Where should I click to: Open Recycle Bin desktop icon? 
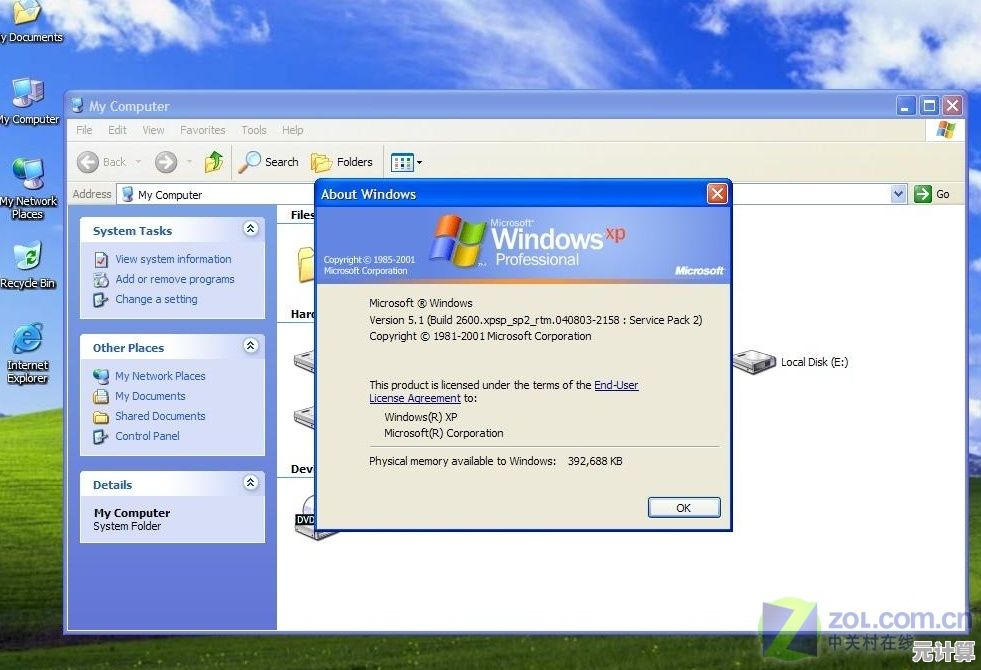tap(28, 262)
